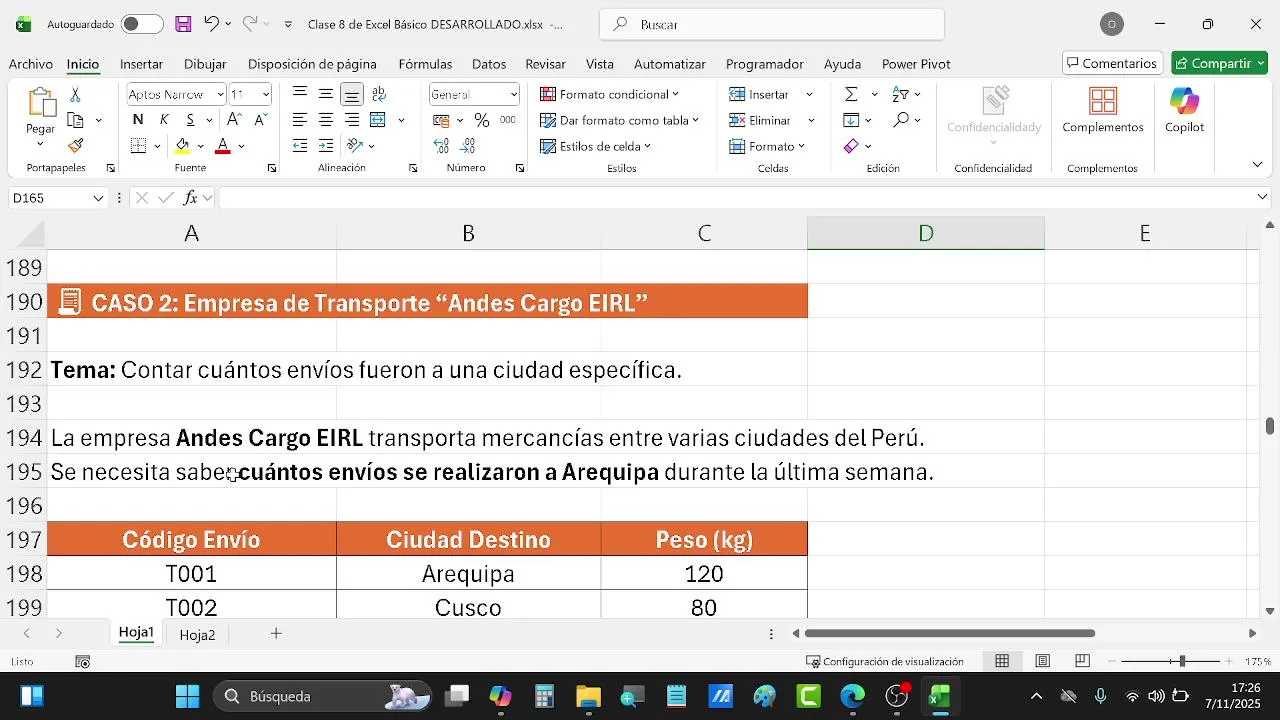Screen dimensions: 1280x720
Task: Click the Clear eraser icon
Action: point(851,146)
